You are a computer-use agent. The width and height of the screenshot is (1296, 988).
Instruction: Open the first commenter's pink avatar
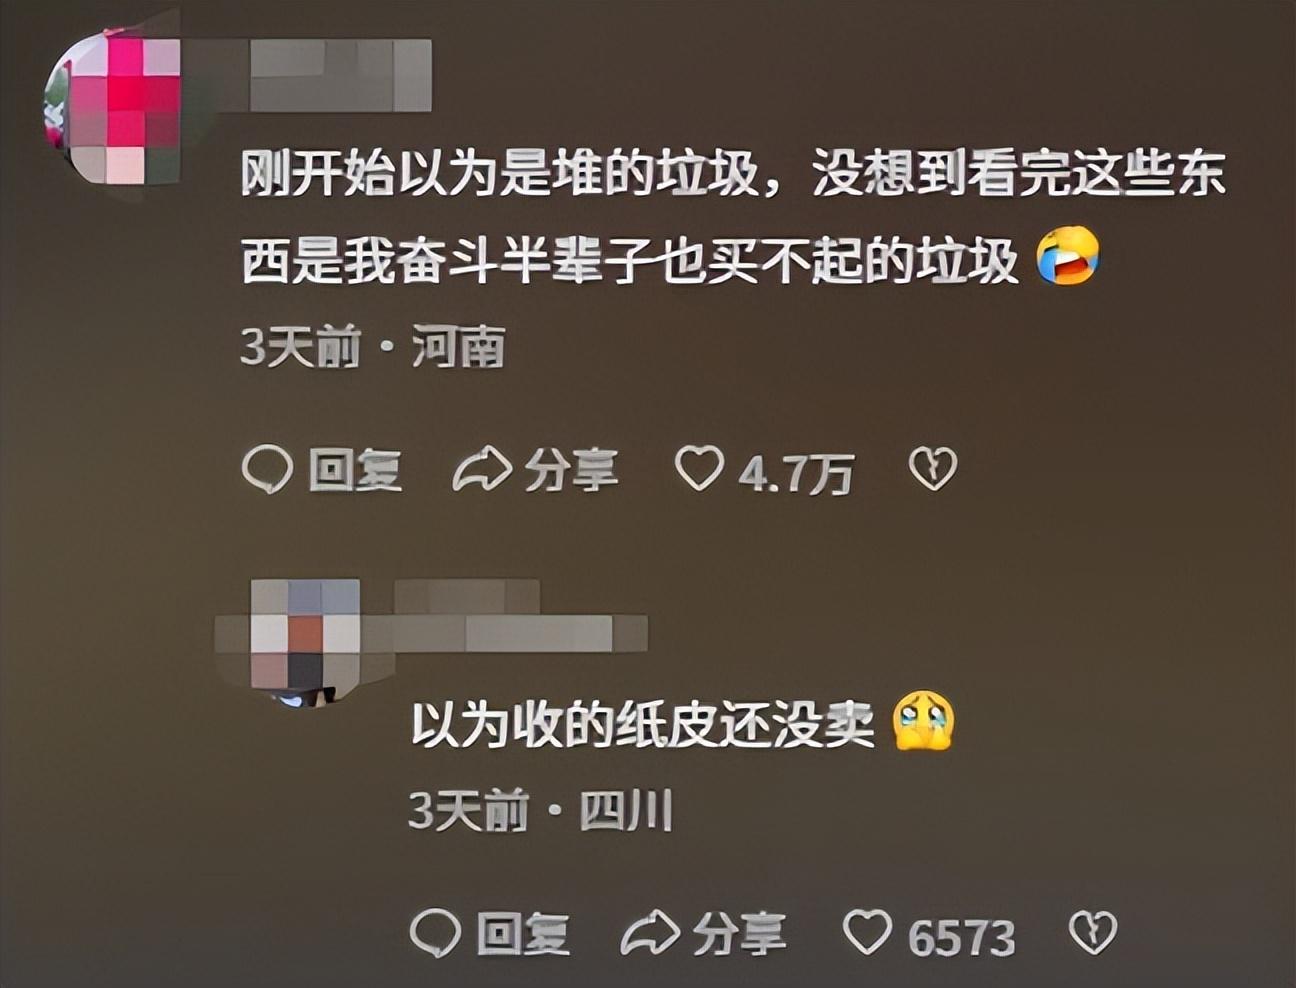pyautogui.click(x=112, y=107)
